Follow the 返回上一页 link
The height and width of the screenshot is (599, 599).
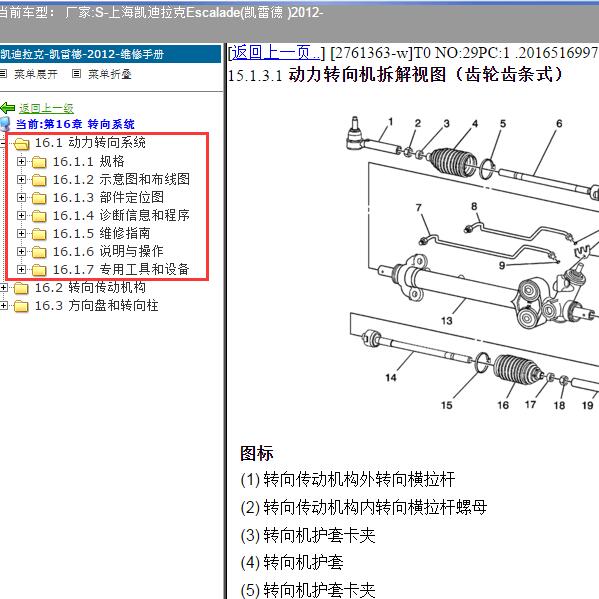tap(277, 52)
